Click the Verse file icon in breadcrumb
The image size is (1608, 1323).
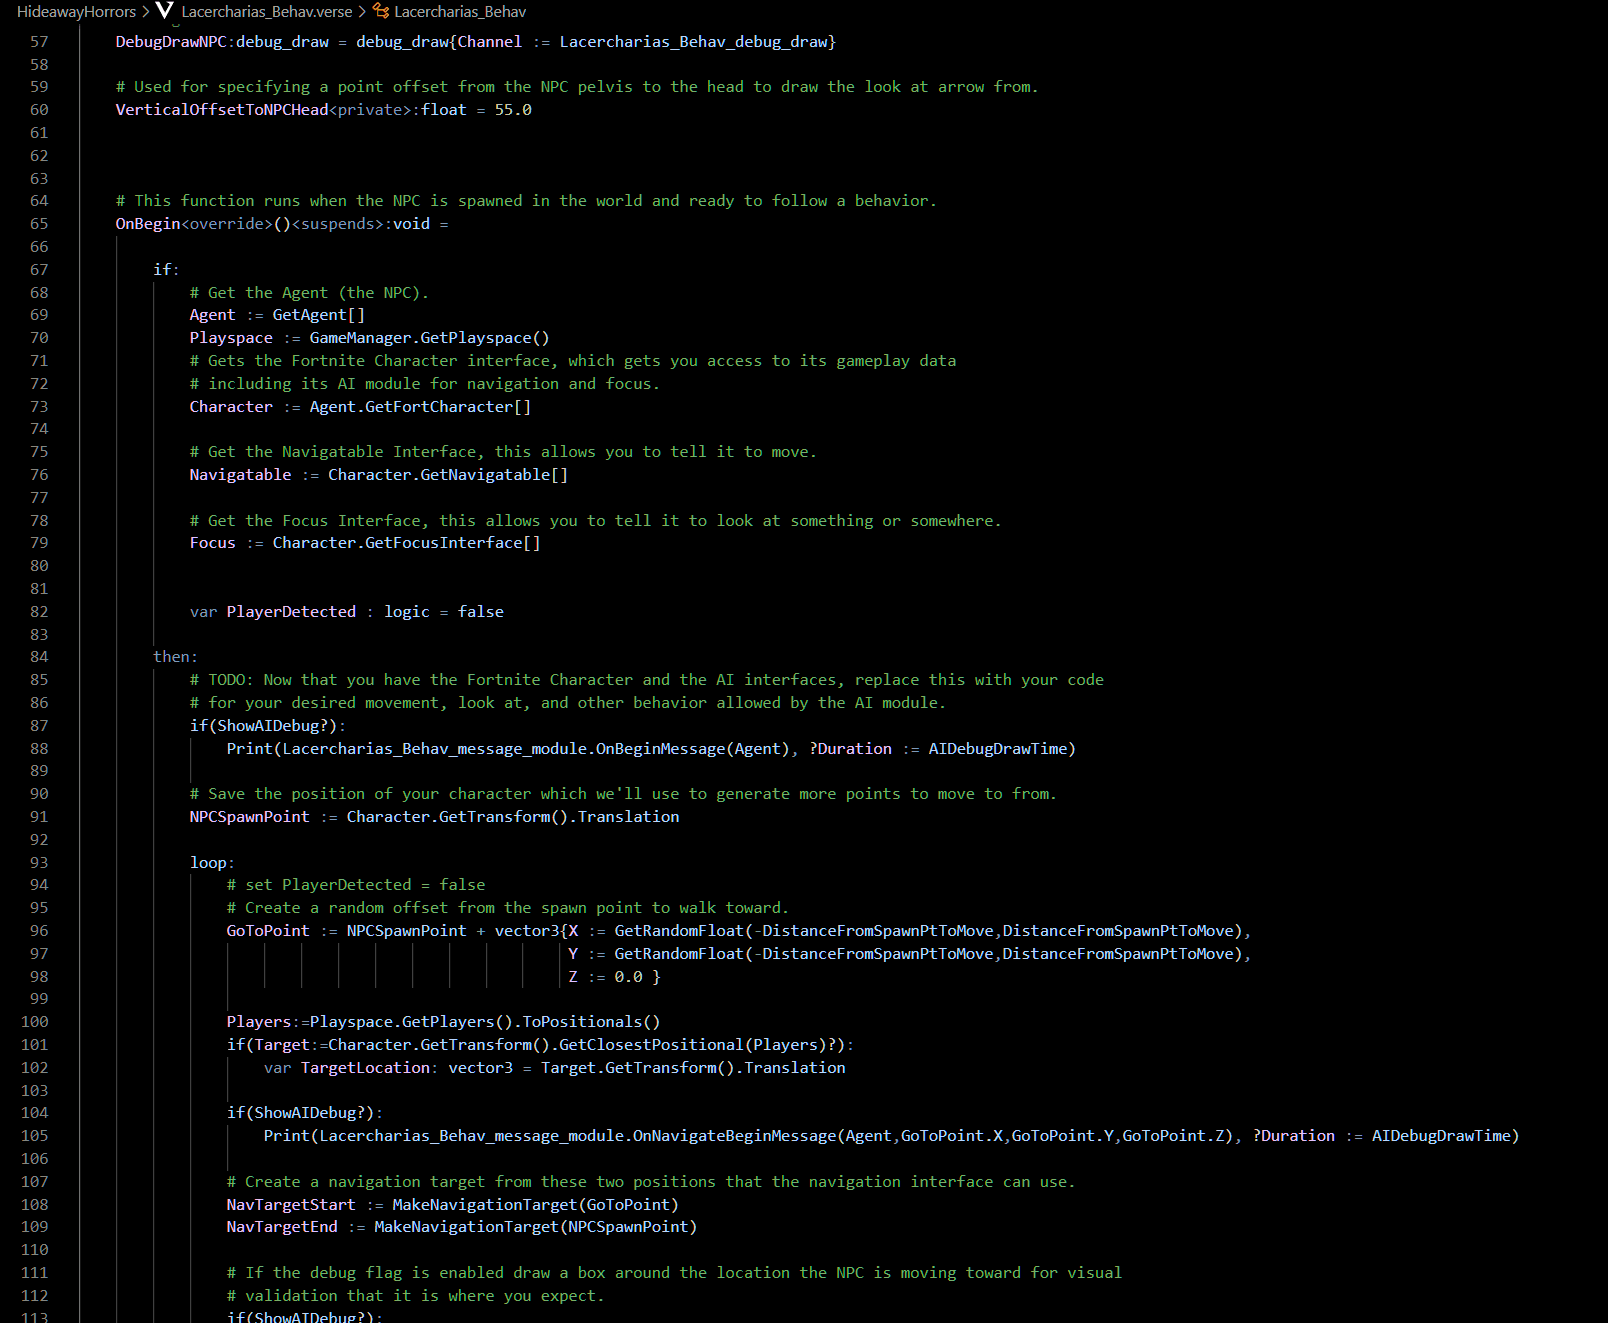point(165,11)
